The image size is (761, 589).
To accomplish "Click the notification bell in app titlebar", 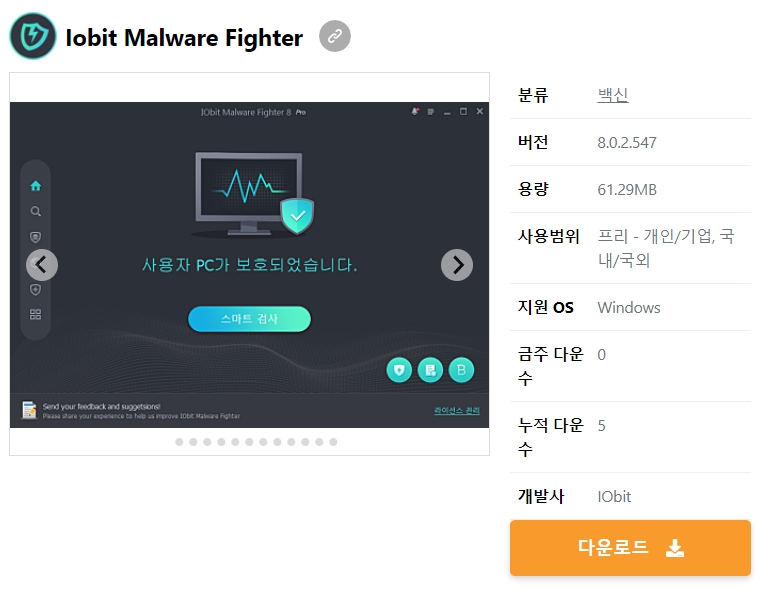I will coord(415,112).
